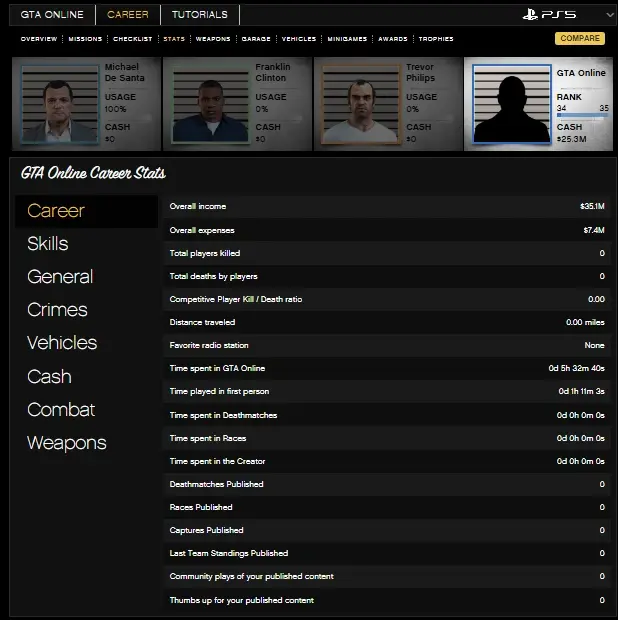Expand the platform selector chevron
This screenshot has height=620, width=618.
609,16
